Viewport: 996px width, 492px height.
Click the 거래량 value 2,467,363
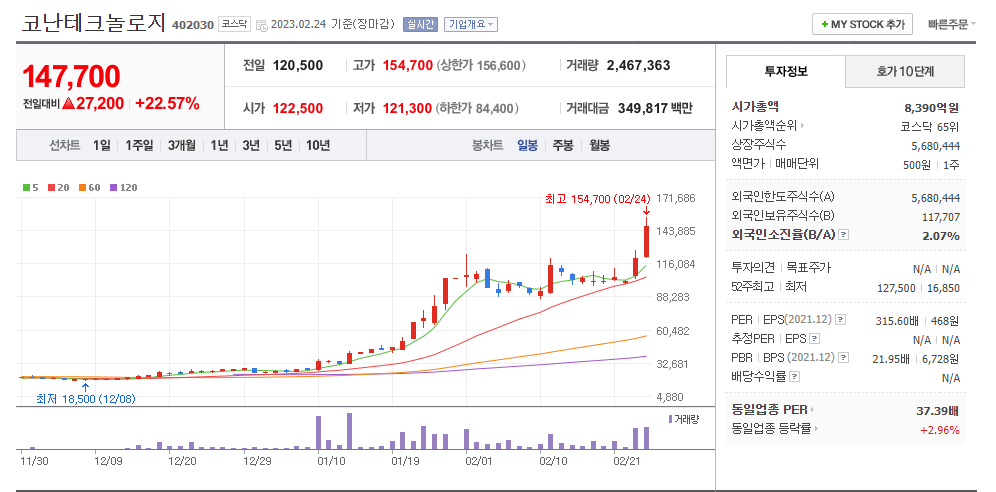(638, 65)
